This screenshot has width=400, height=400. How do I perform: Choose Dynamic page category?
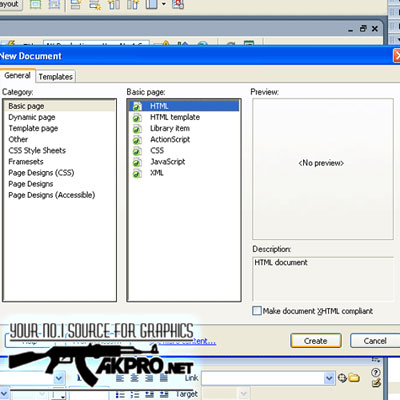pyautogui.click(x=32, y=117)
